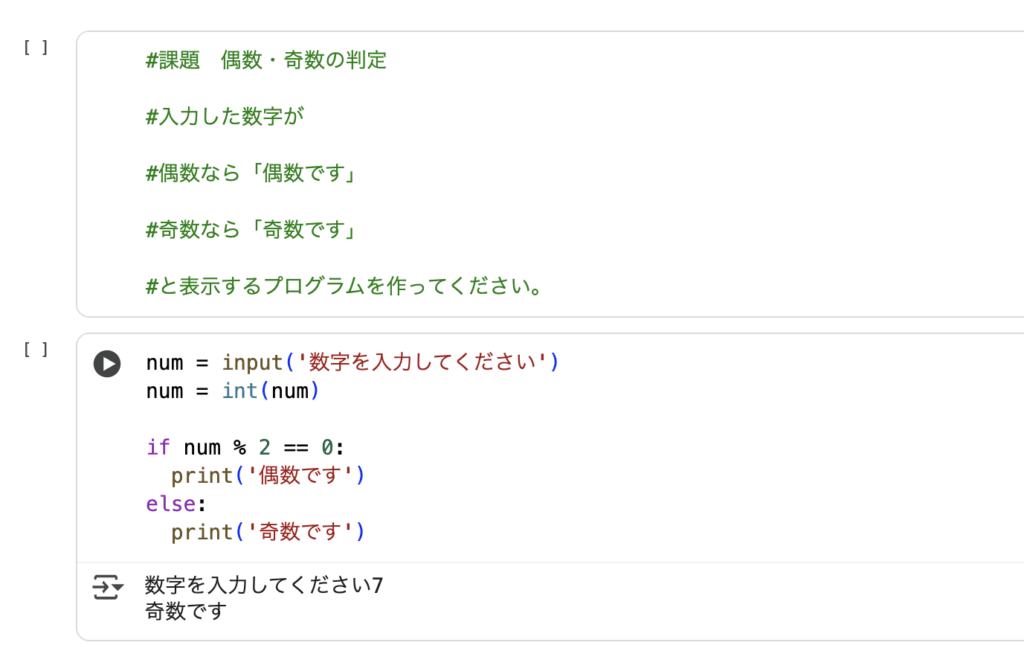Click the '#奇数なら「奇数です」' comment line

click(x=252, y=231)
